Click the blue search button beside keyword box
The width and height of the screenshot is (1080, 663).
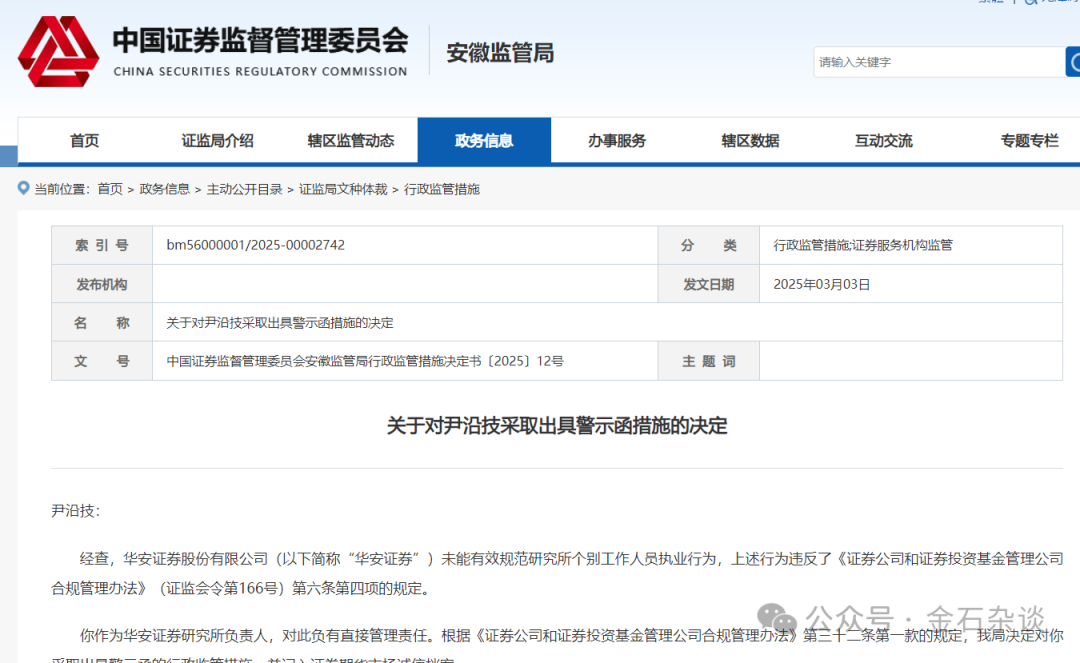pos(1072,62)
